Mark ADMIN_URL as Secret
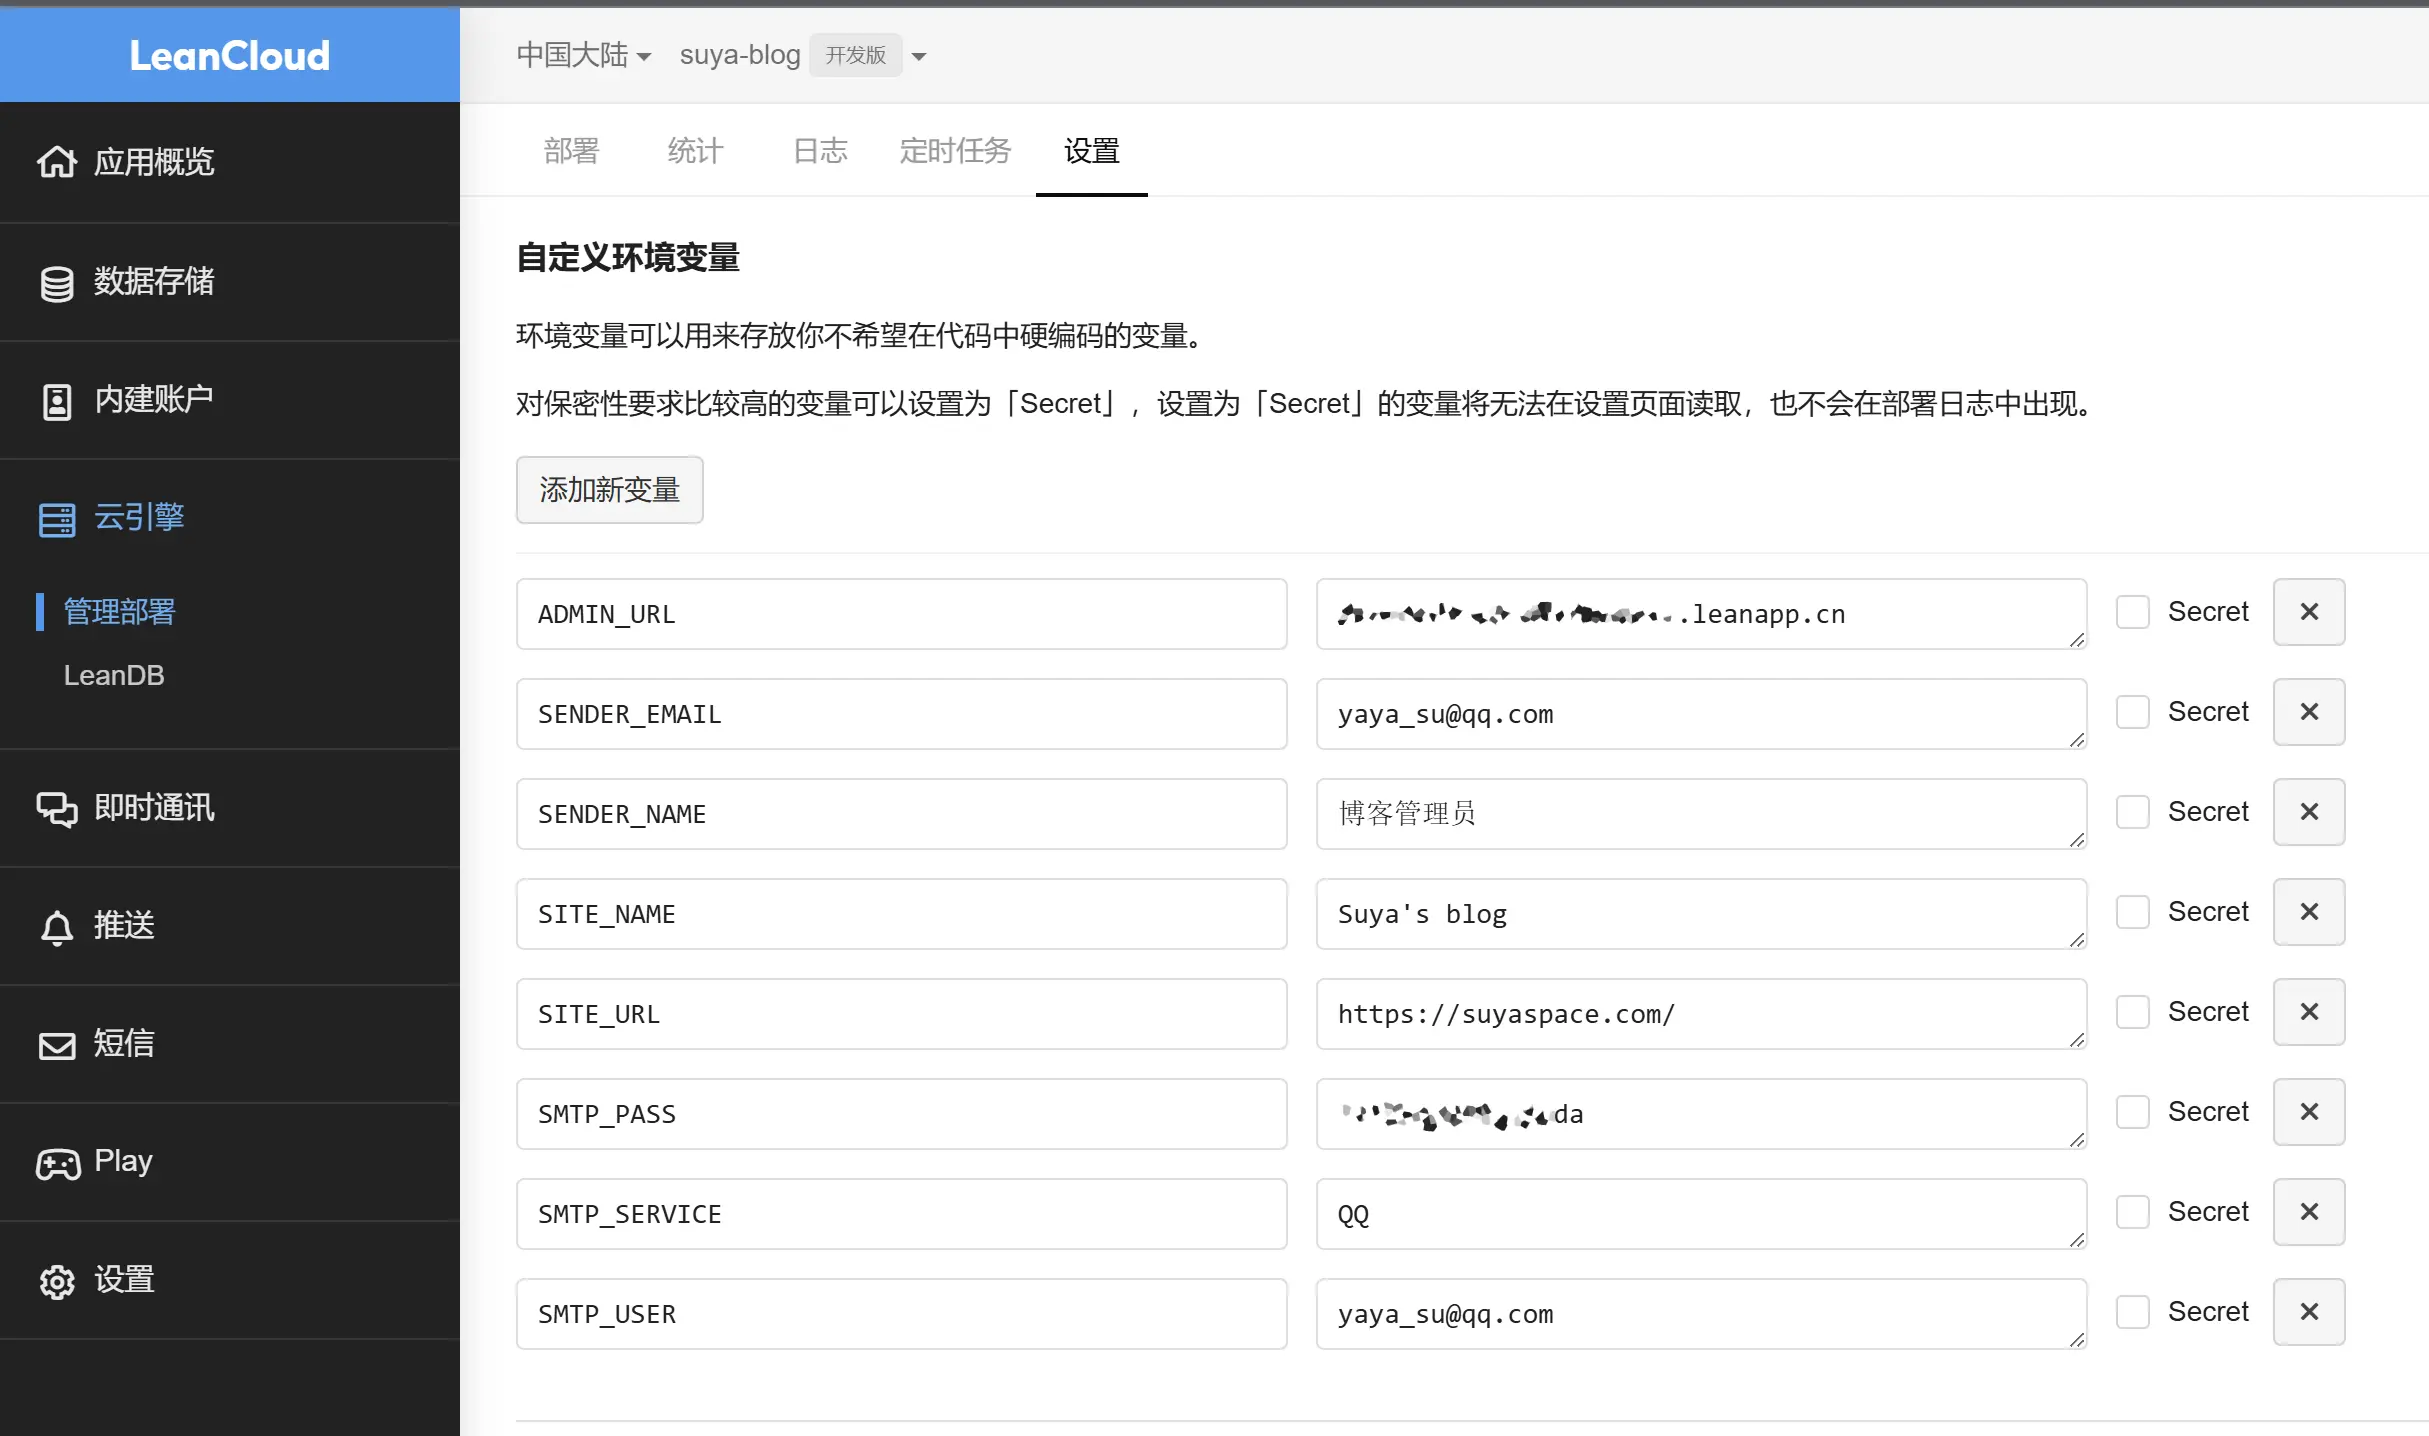The image size is (2429, 1436). tap(2132, 611)
